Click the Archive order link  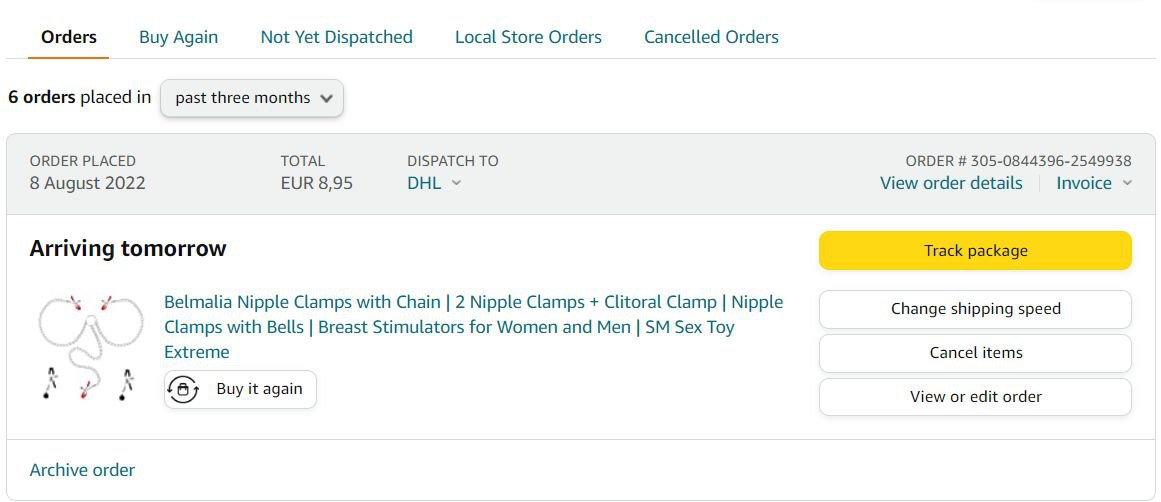[x=82, y=470]
